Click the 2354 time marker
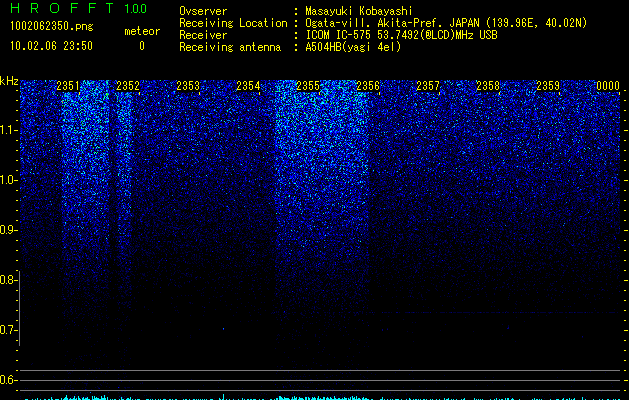The height and width of the screenshot is (400, 629). tap(248, 86)
